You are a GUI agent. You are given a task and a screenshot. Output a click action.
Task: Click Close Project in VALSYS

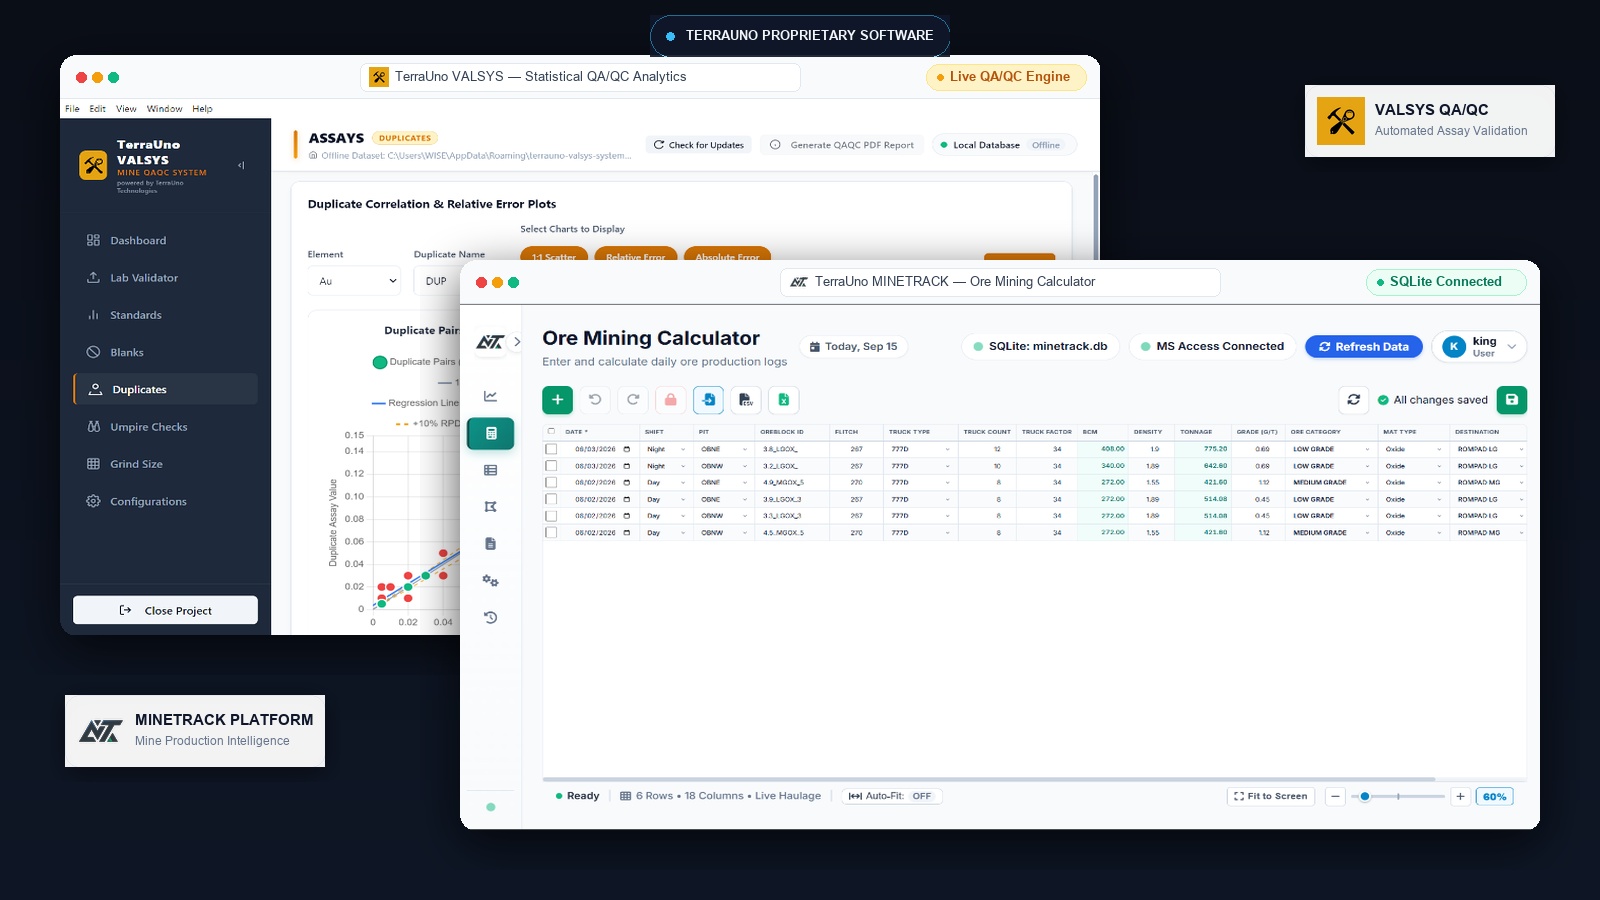point(165,610)
